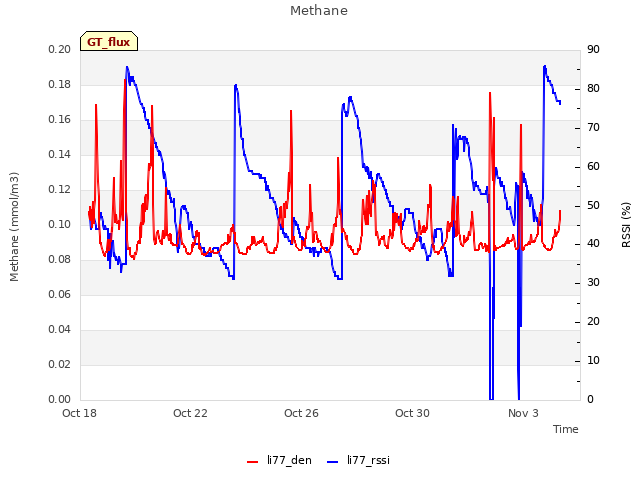Click the 40 RSSI axis value
Screen dimensions: 640x480
click(x=593, y=244)
